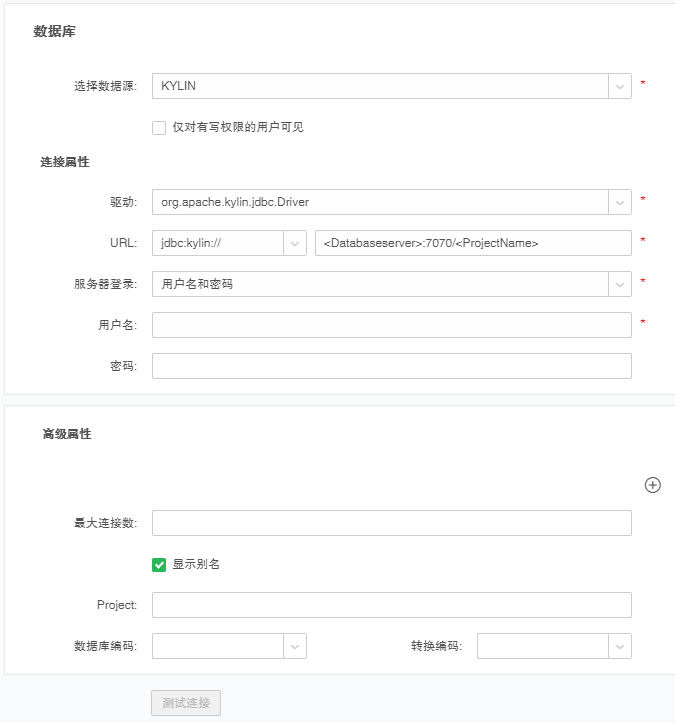Click into the 密码 input field
This screenshot has width=675, height=723.
(391, 366)
